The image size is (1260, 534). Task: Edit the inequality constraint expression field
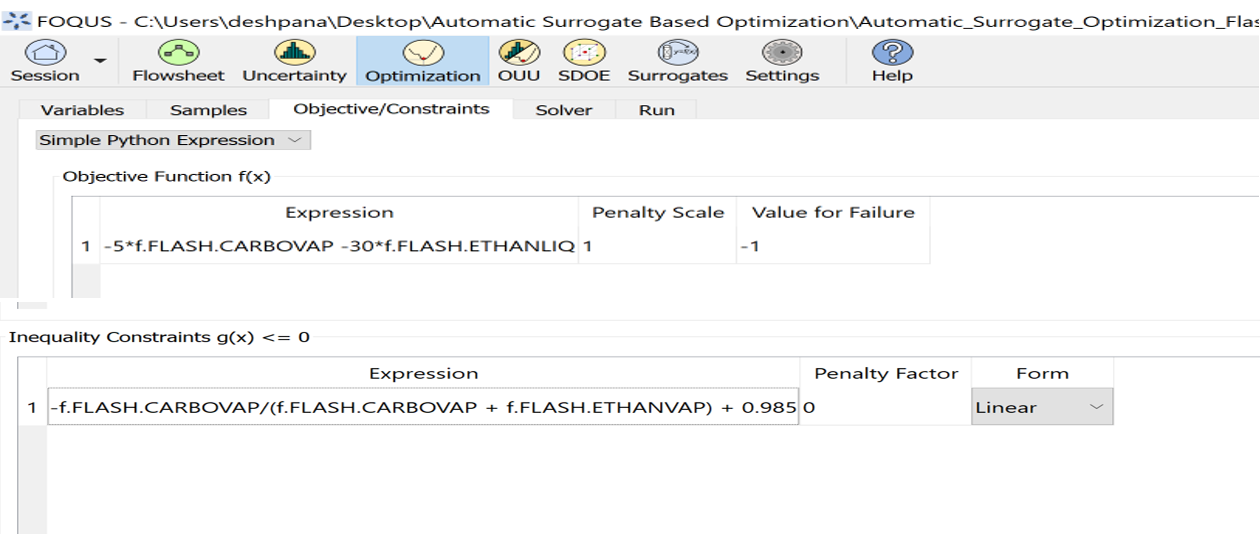tap(423, 407)
